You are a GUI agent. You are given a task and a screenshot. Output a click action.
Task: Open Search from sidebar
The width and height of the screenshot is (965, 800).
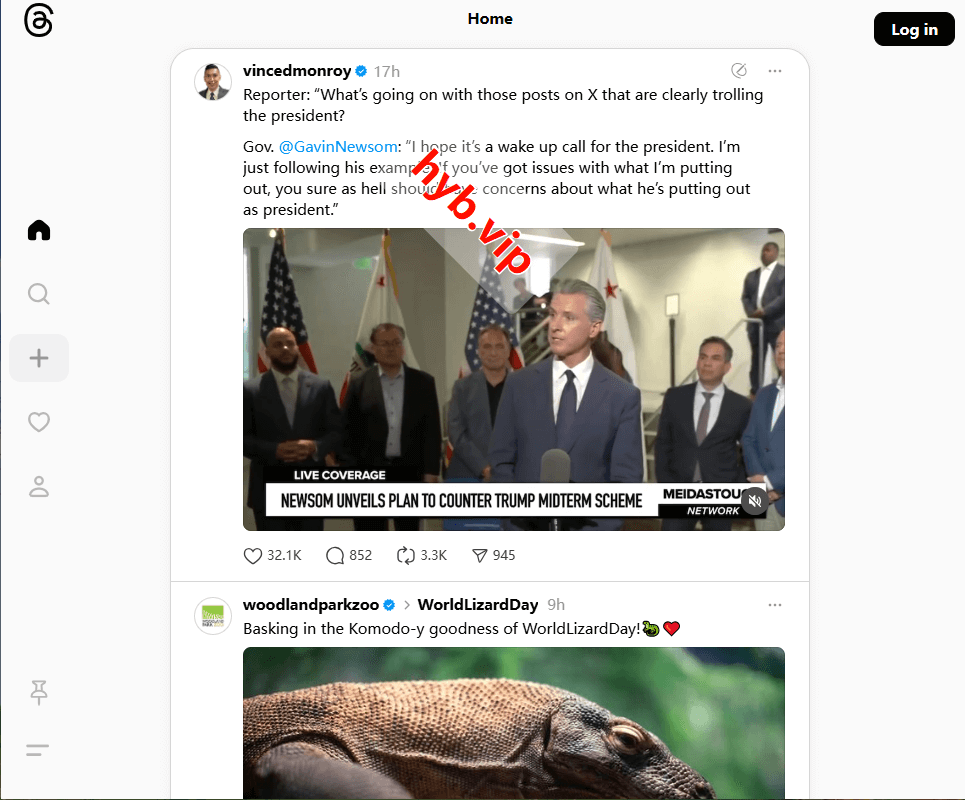[39, 294]
